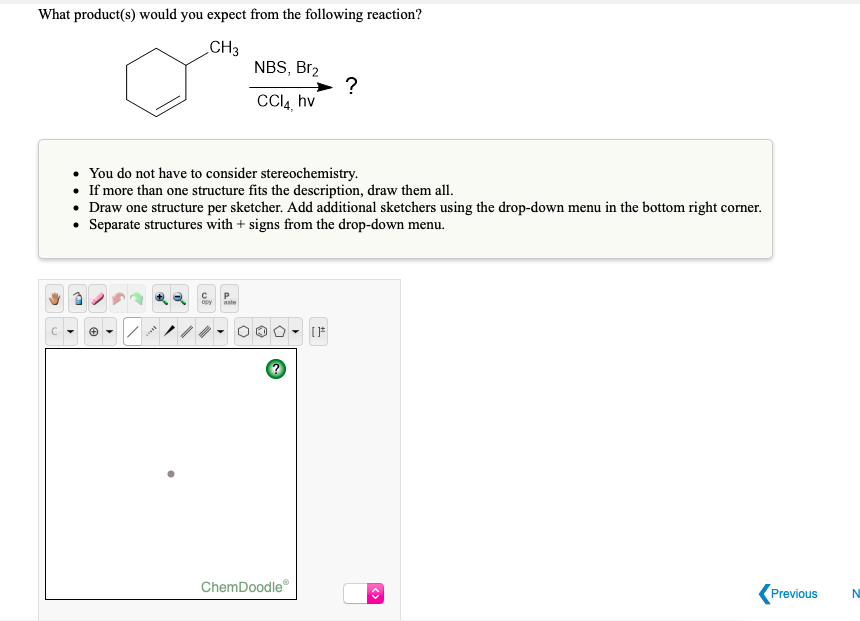Select the cyclohexane ring tool

point(245,331)
